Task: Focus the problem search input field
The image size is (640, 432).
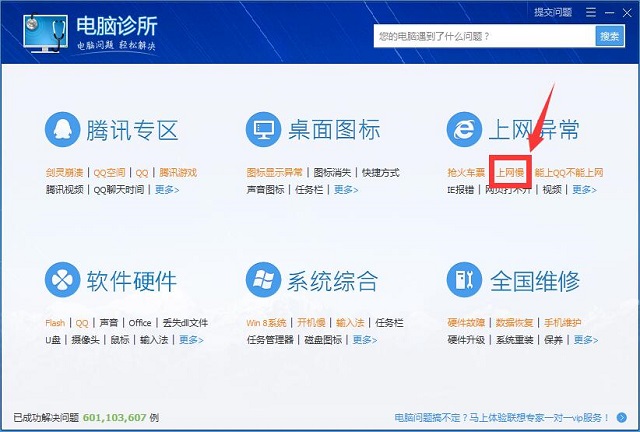Action: click(484, 36)
